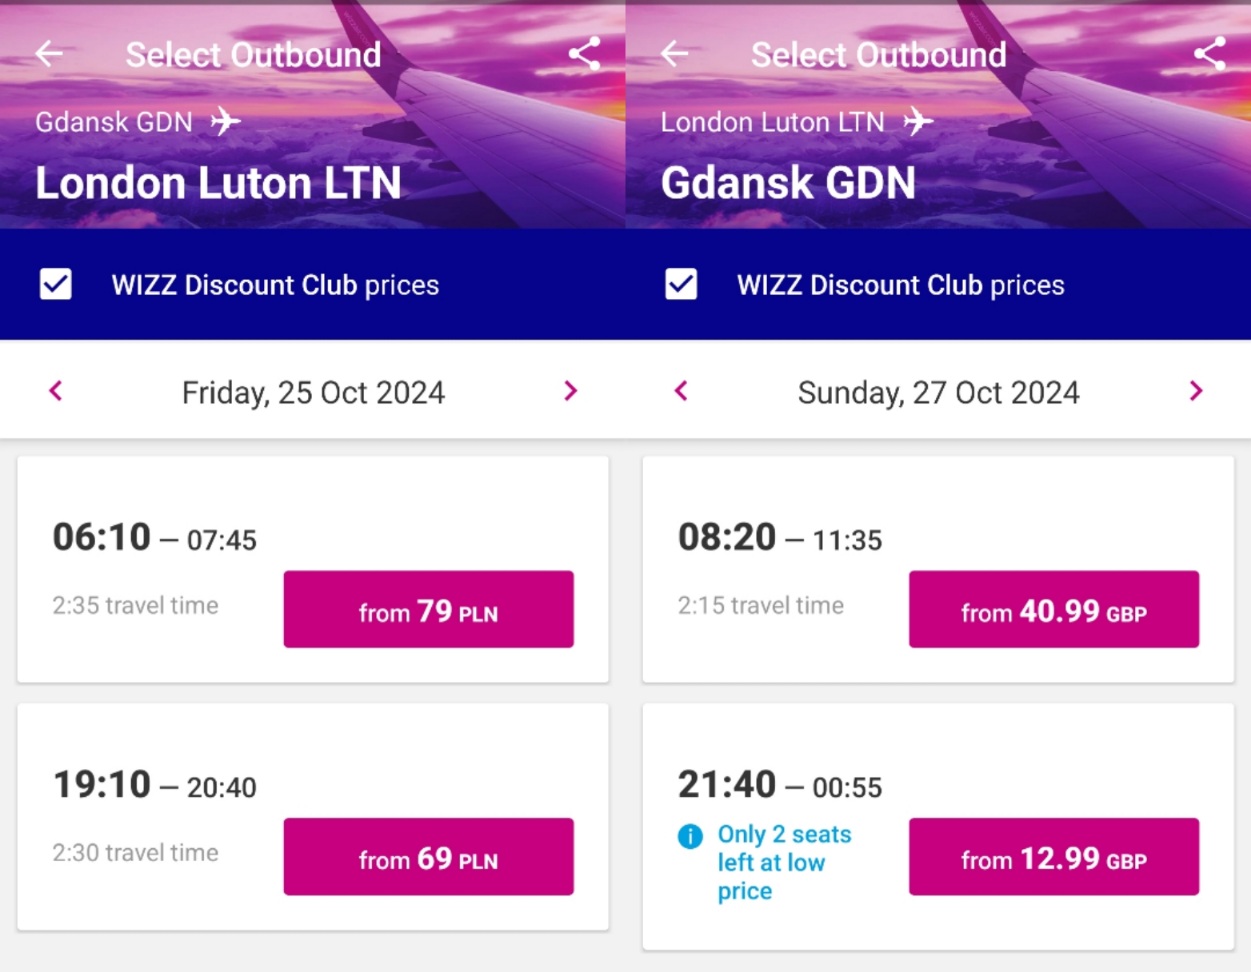Screen dimensions: 1251x972
Task: Select the from 69 PLN fare
Action: tap(429, 857)
